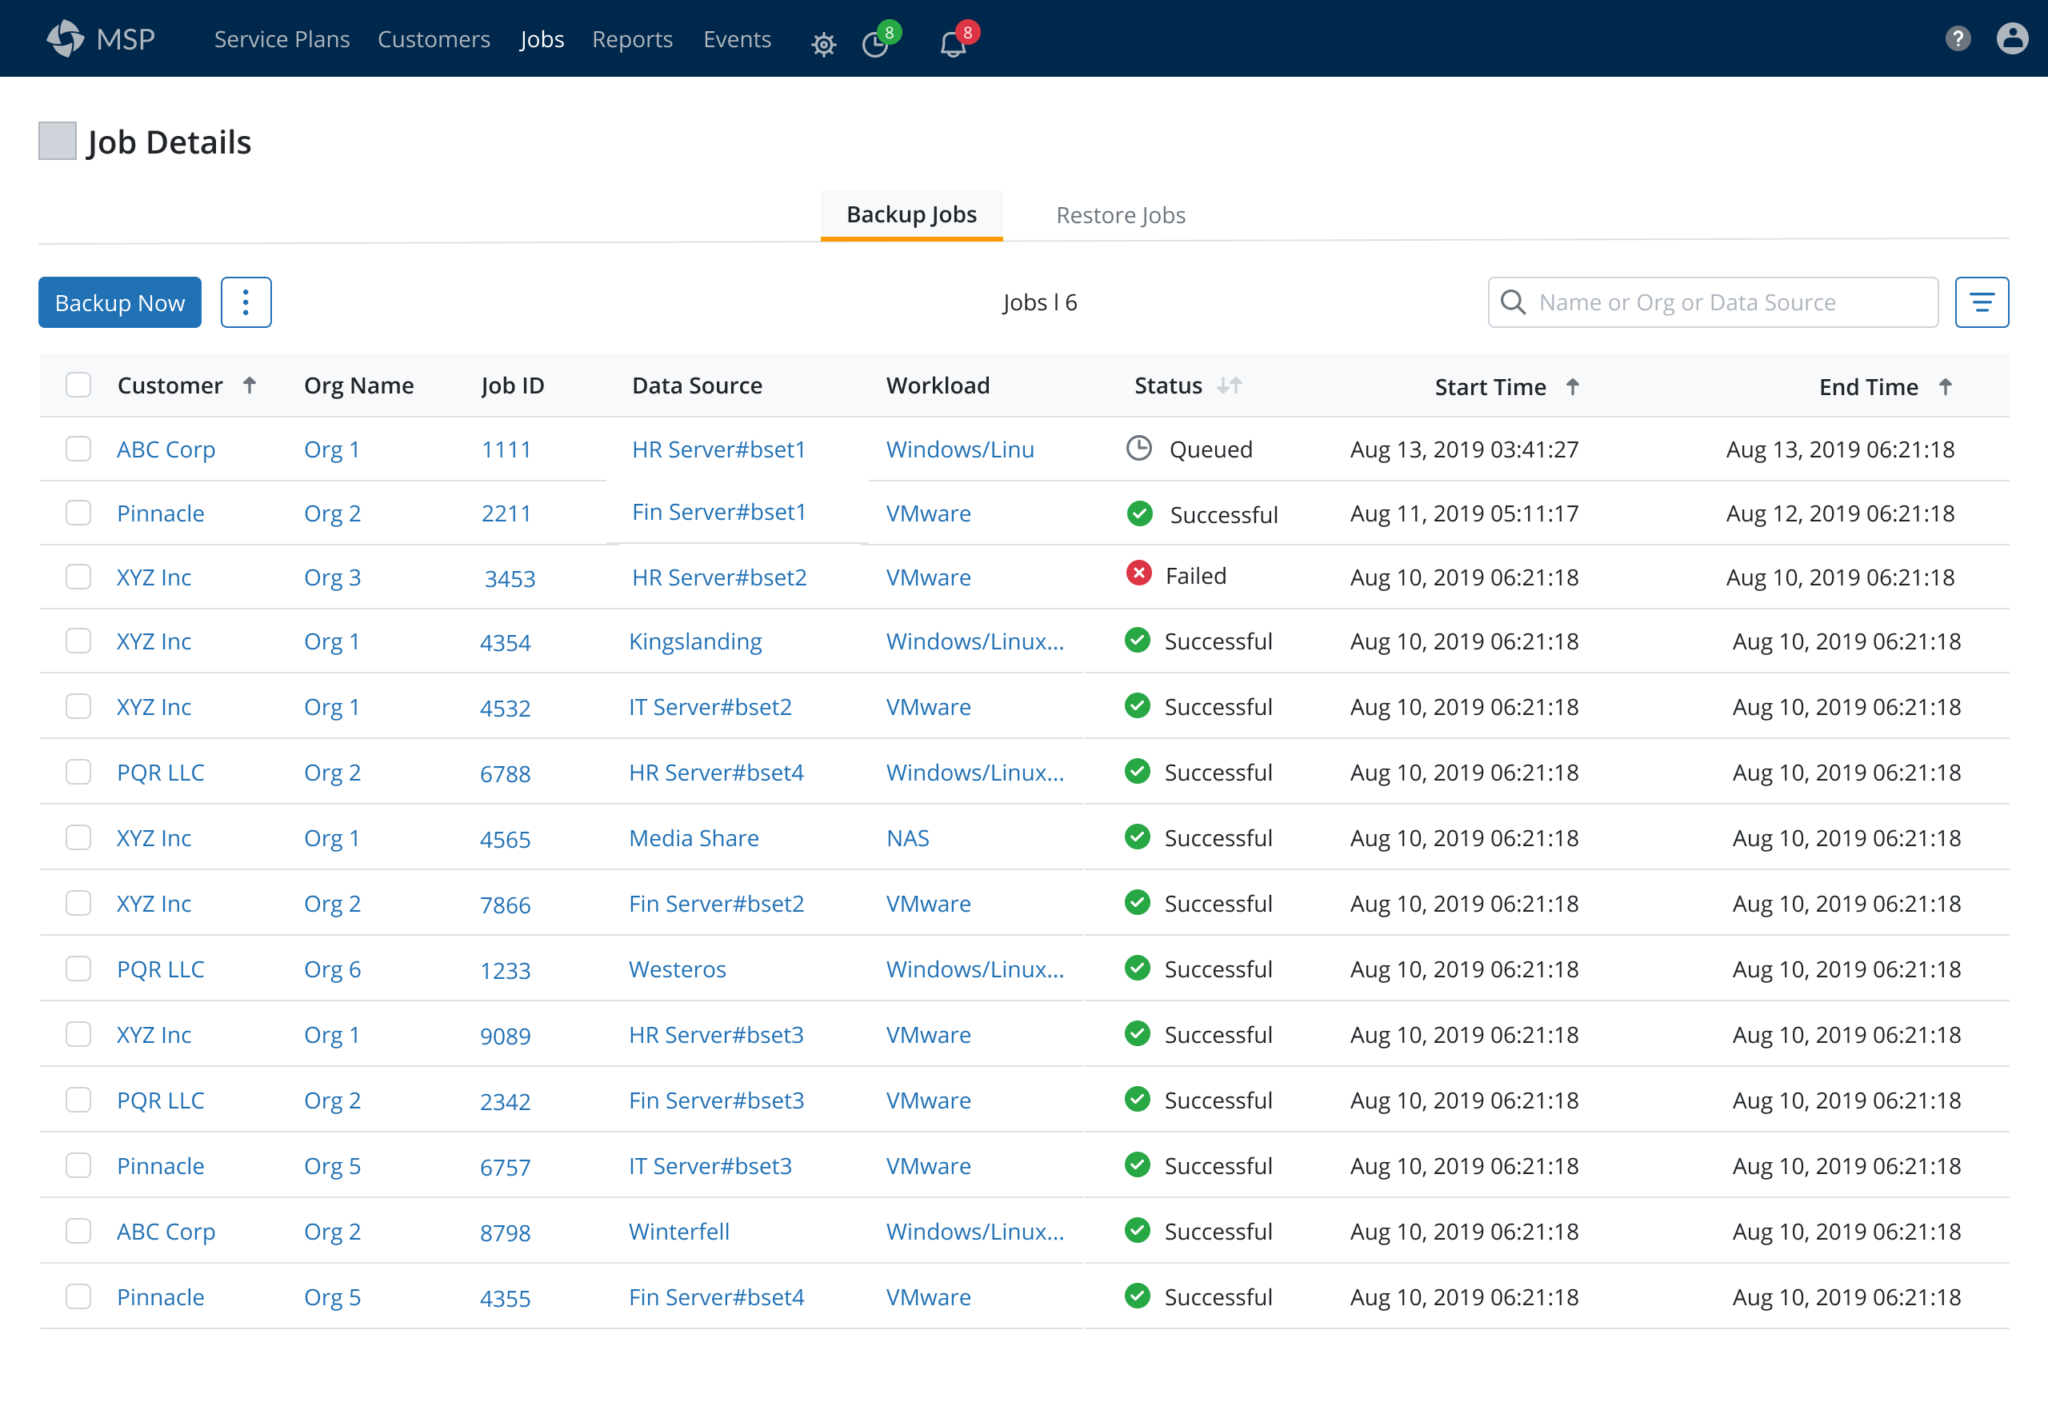
Task: Open the notifications bell icon
Action: coord(952,44)
